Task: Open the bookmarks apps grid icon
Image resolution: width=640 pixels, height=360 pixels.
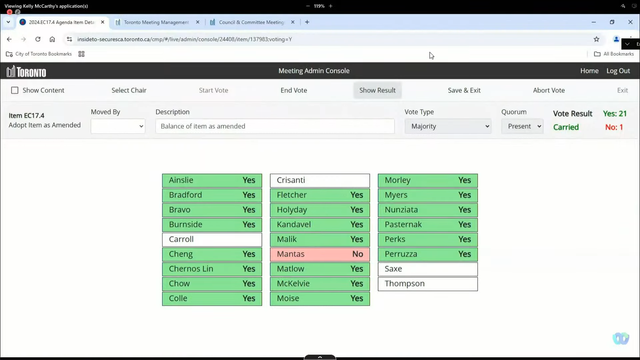Action: pos(82,54)
